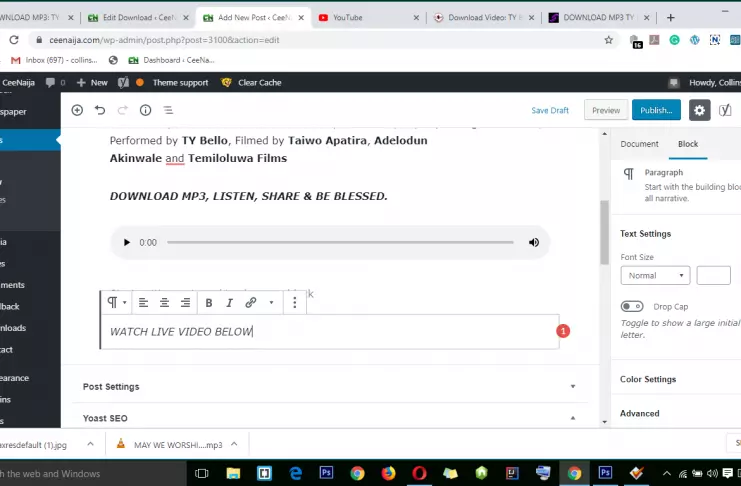Expand the Post Settings panel

pos(330,387)
